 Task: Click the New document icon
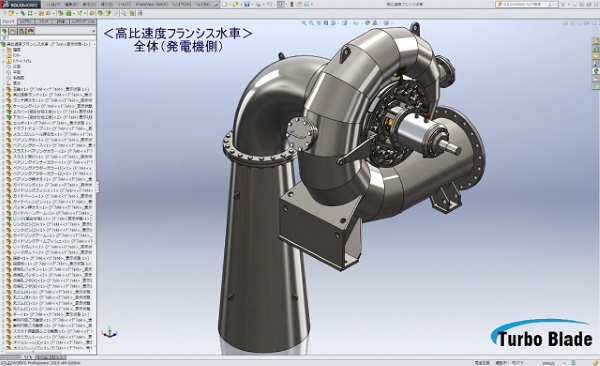[x=225, y=4]
